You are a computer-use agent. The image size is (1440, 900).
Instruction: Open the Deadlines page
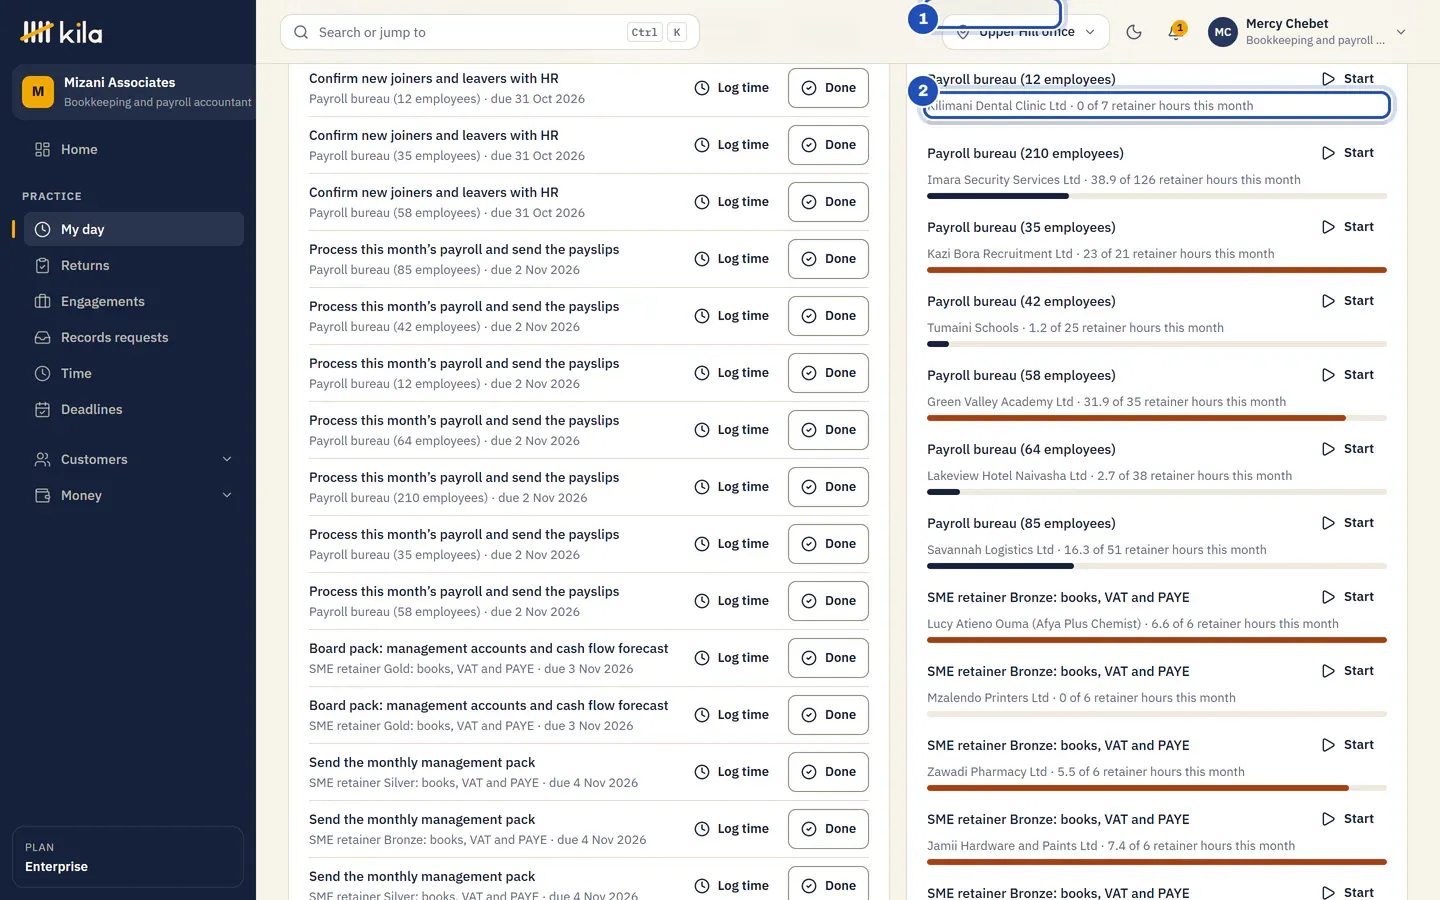coord(133,409)
